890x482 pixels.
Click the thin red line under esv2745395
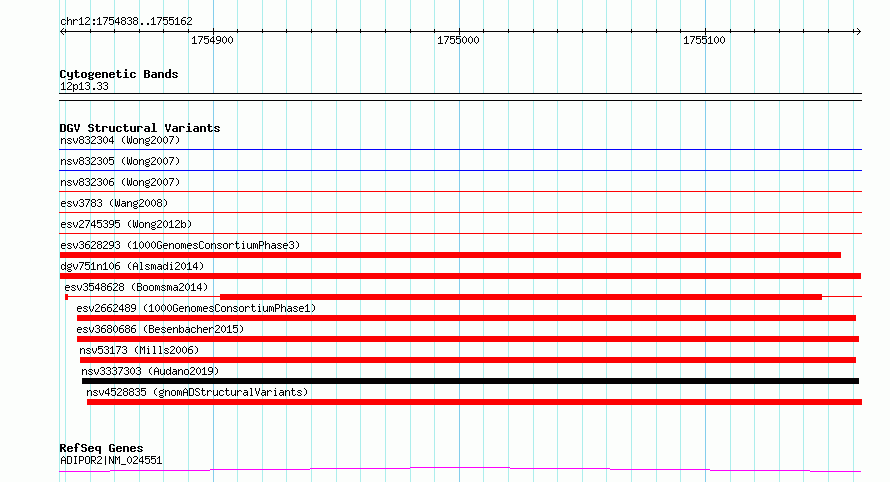pos(460,233)
